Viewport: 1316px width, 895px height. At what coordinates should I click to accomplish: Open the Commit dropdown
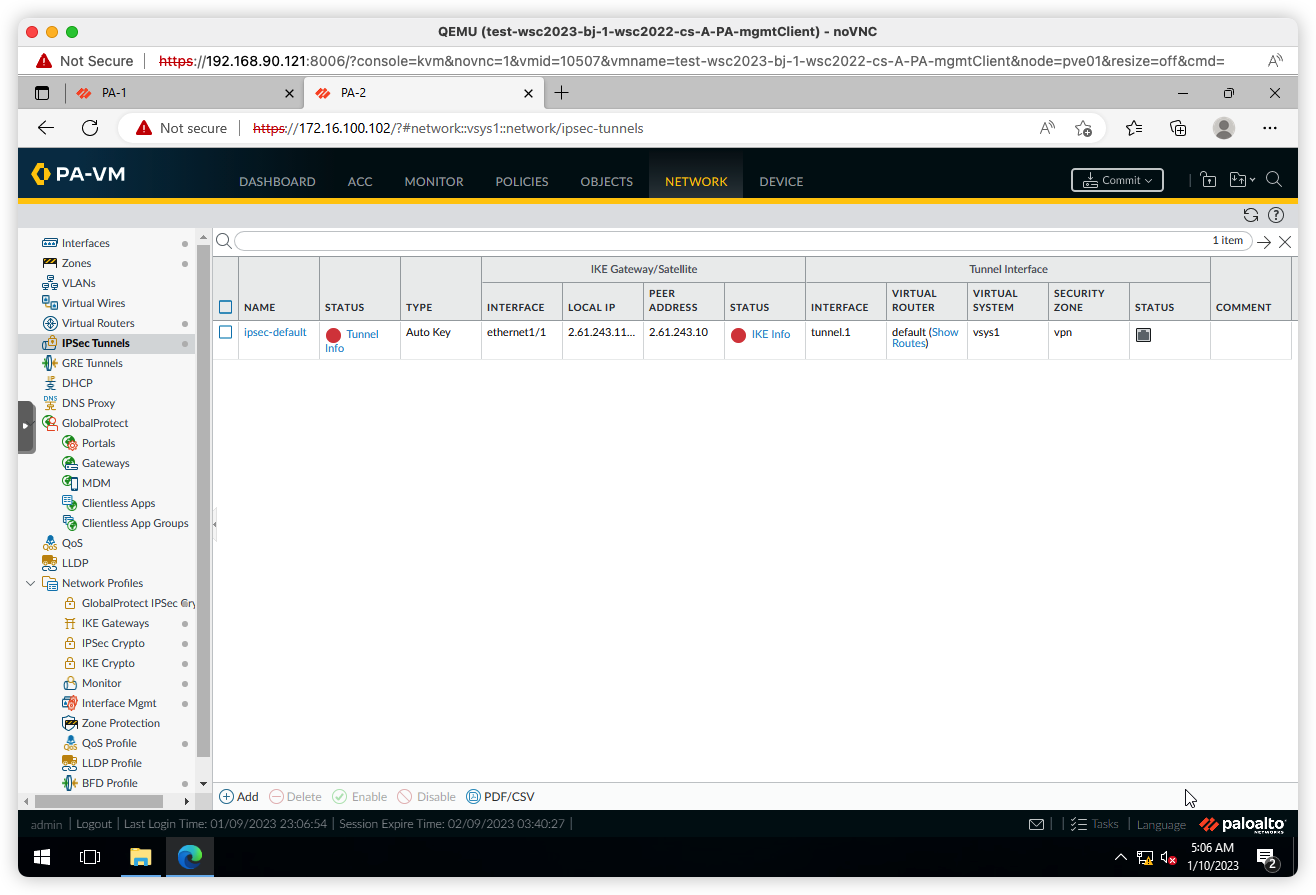1117,180
